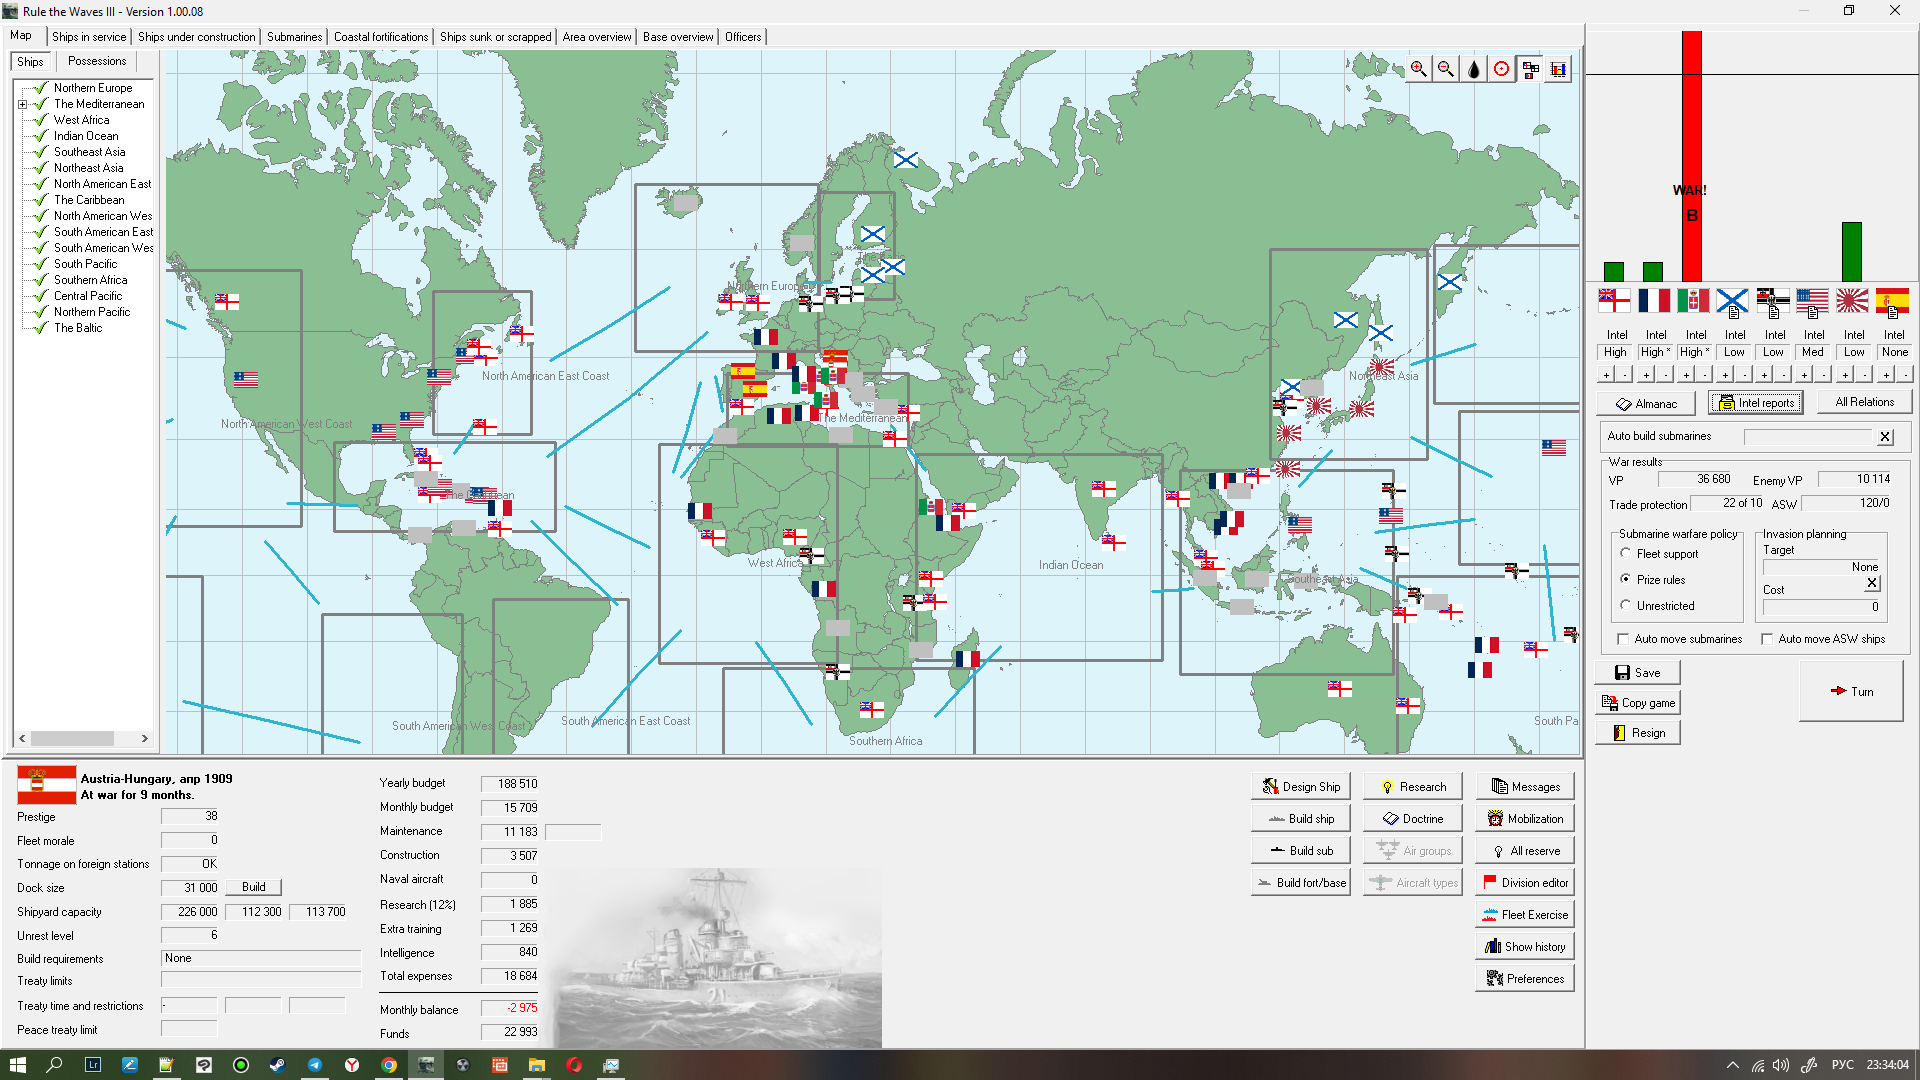Click the red target circle map icon
The width and height of the screenshot is (1920, 1080).
(x=1502, y=69)
